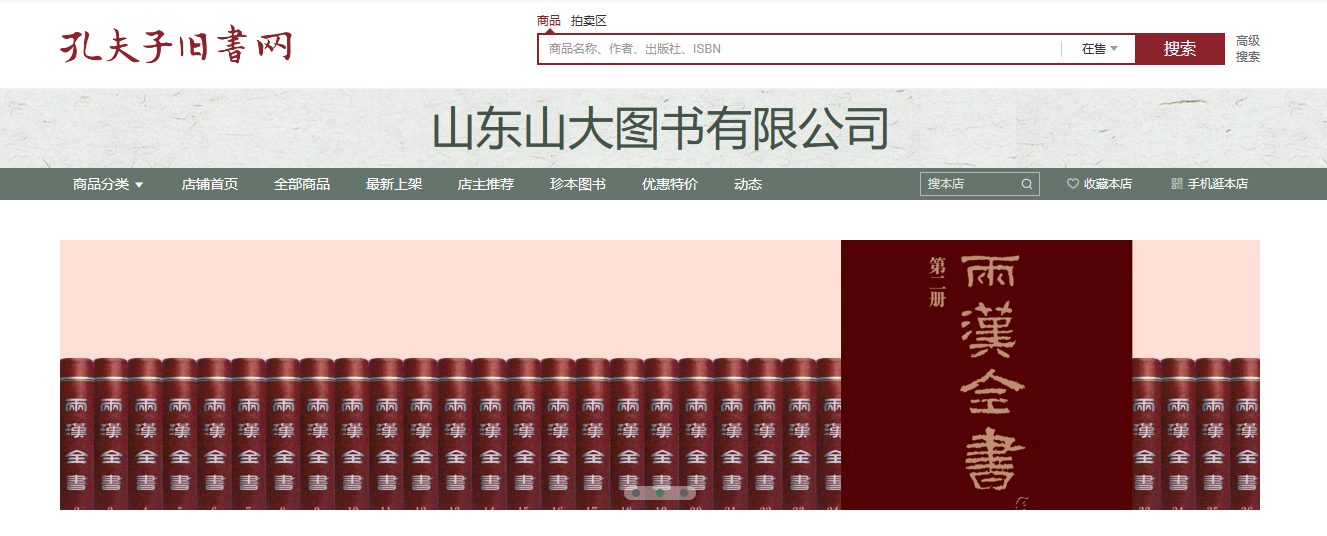The width and height of the screenshot is (1327, 536).
Task: Click the shop title 山东山大图书有限公司
Action: click(661, 129)
